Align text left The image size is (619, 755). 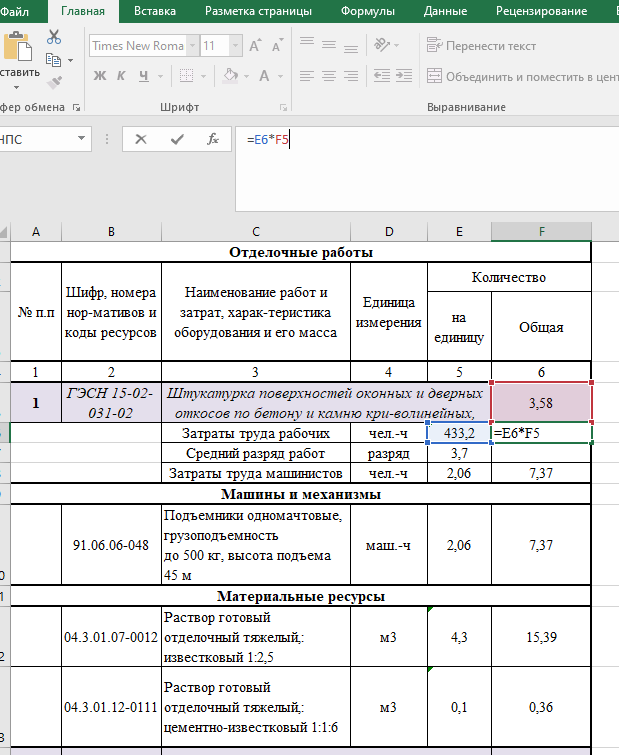[307, 76]
